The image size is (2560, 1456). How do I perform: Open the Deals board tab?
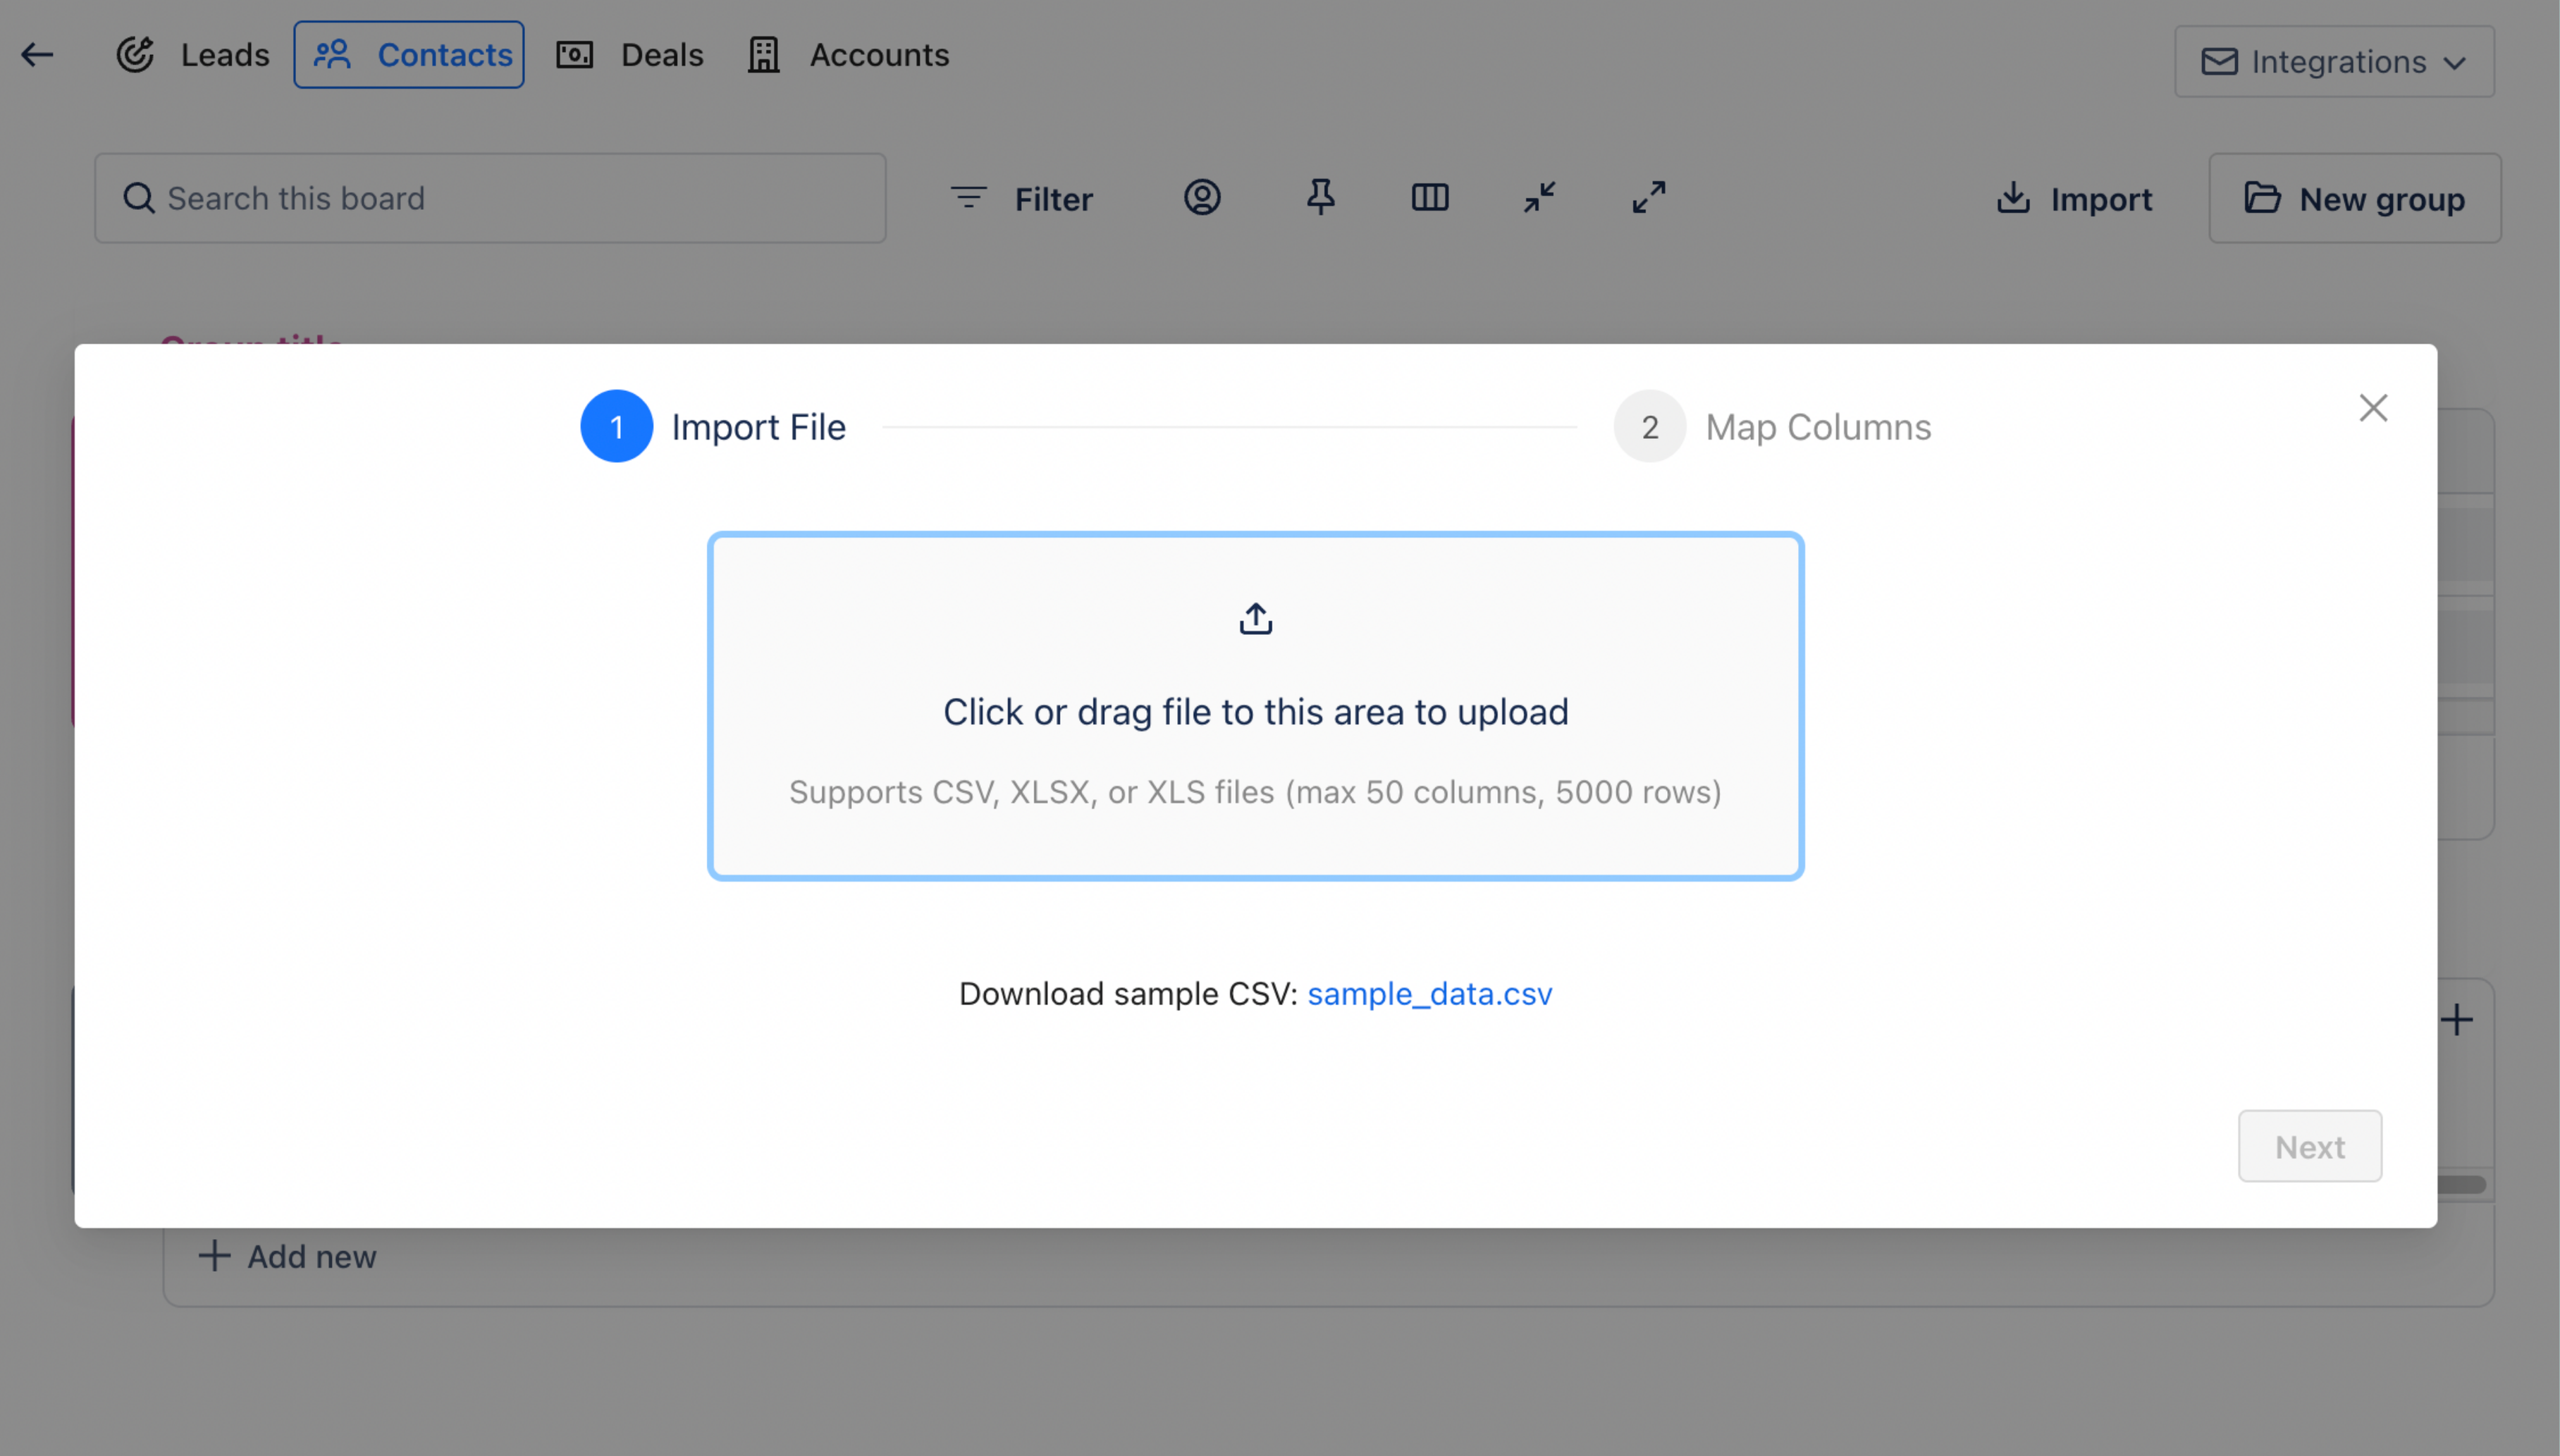[x=630, y=55]
